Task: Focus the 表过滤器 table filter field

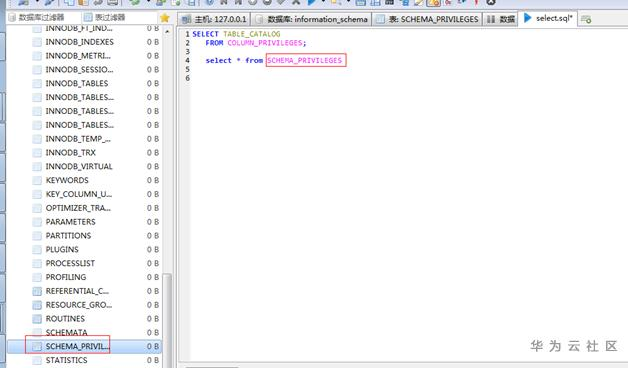Action: coord(119,18)
